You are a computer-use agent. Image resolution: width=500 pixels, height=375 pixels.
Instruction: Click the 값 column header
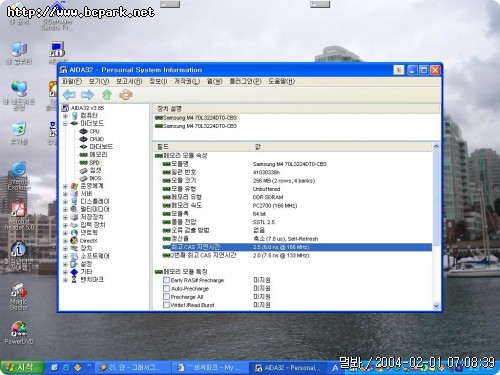pyautogui.click(x=341, y=147)
